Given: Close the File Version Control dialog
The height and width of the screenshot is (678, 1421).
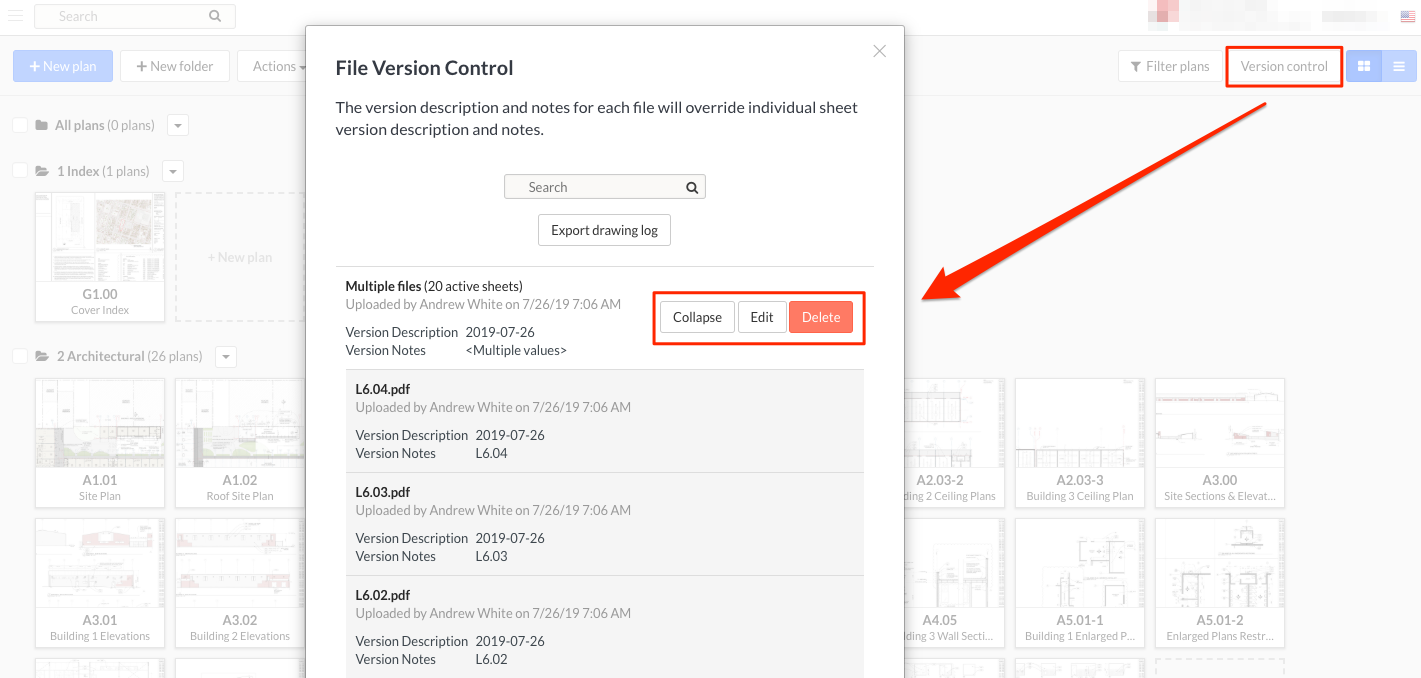Looking at the screenshot, I should 879,51.
